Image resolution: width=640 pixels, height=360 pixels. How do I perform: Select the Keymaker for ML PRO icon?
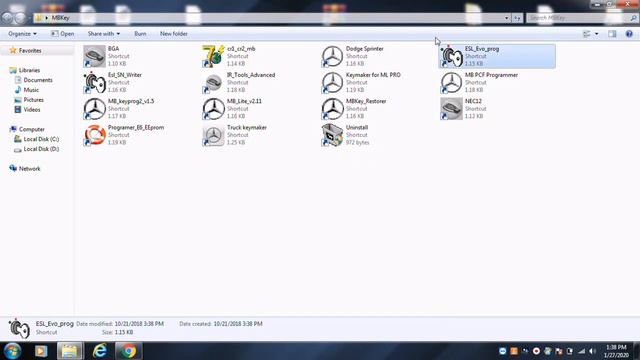pos(332,82)
